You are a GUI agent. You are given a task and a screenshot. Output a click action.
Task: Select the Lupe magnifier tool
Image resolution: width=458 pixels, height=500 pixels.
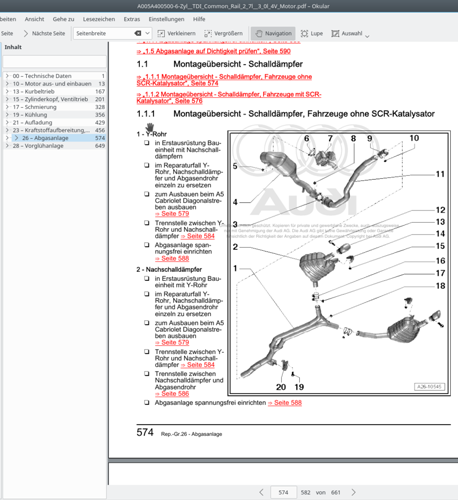pyautogui.click(x=312, y=33)
